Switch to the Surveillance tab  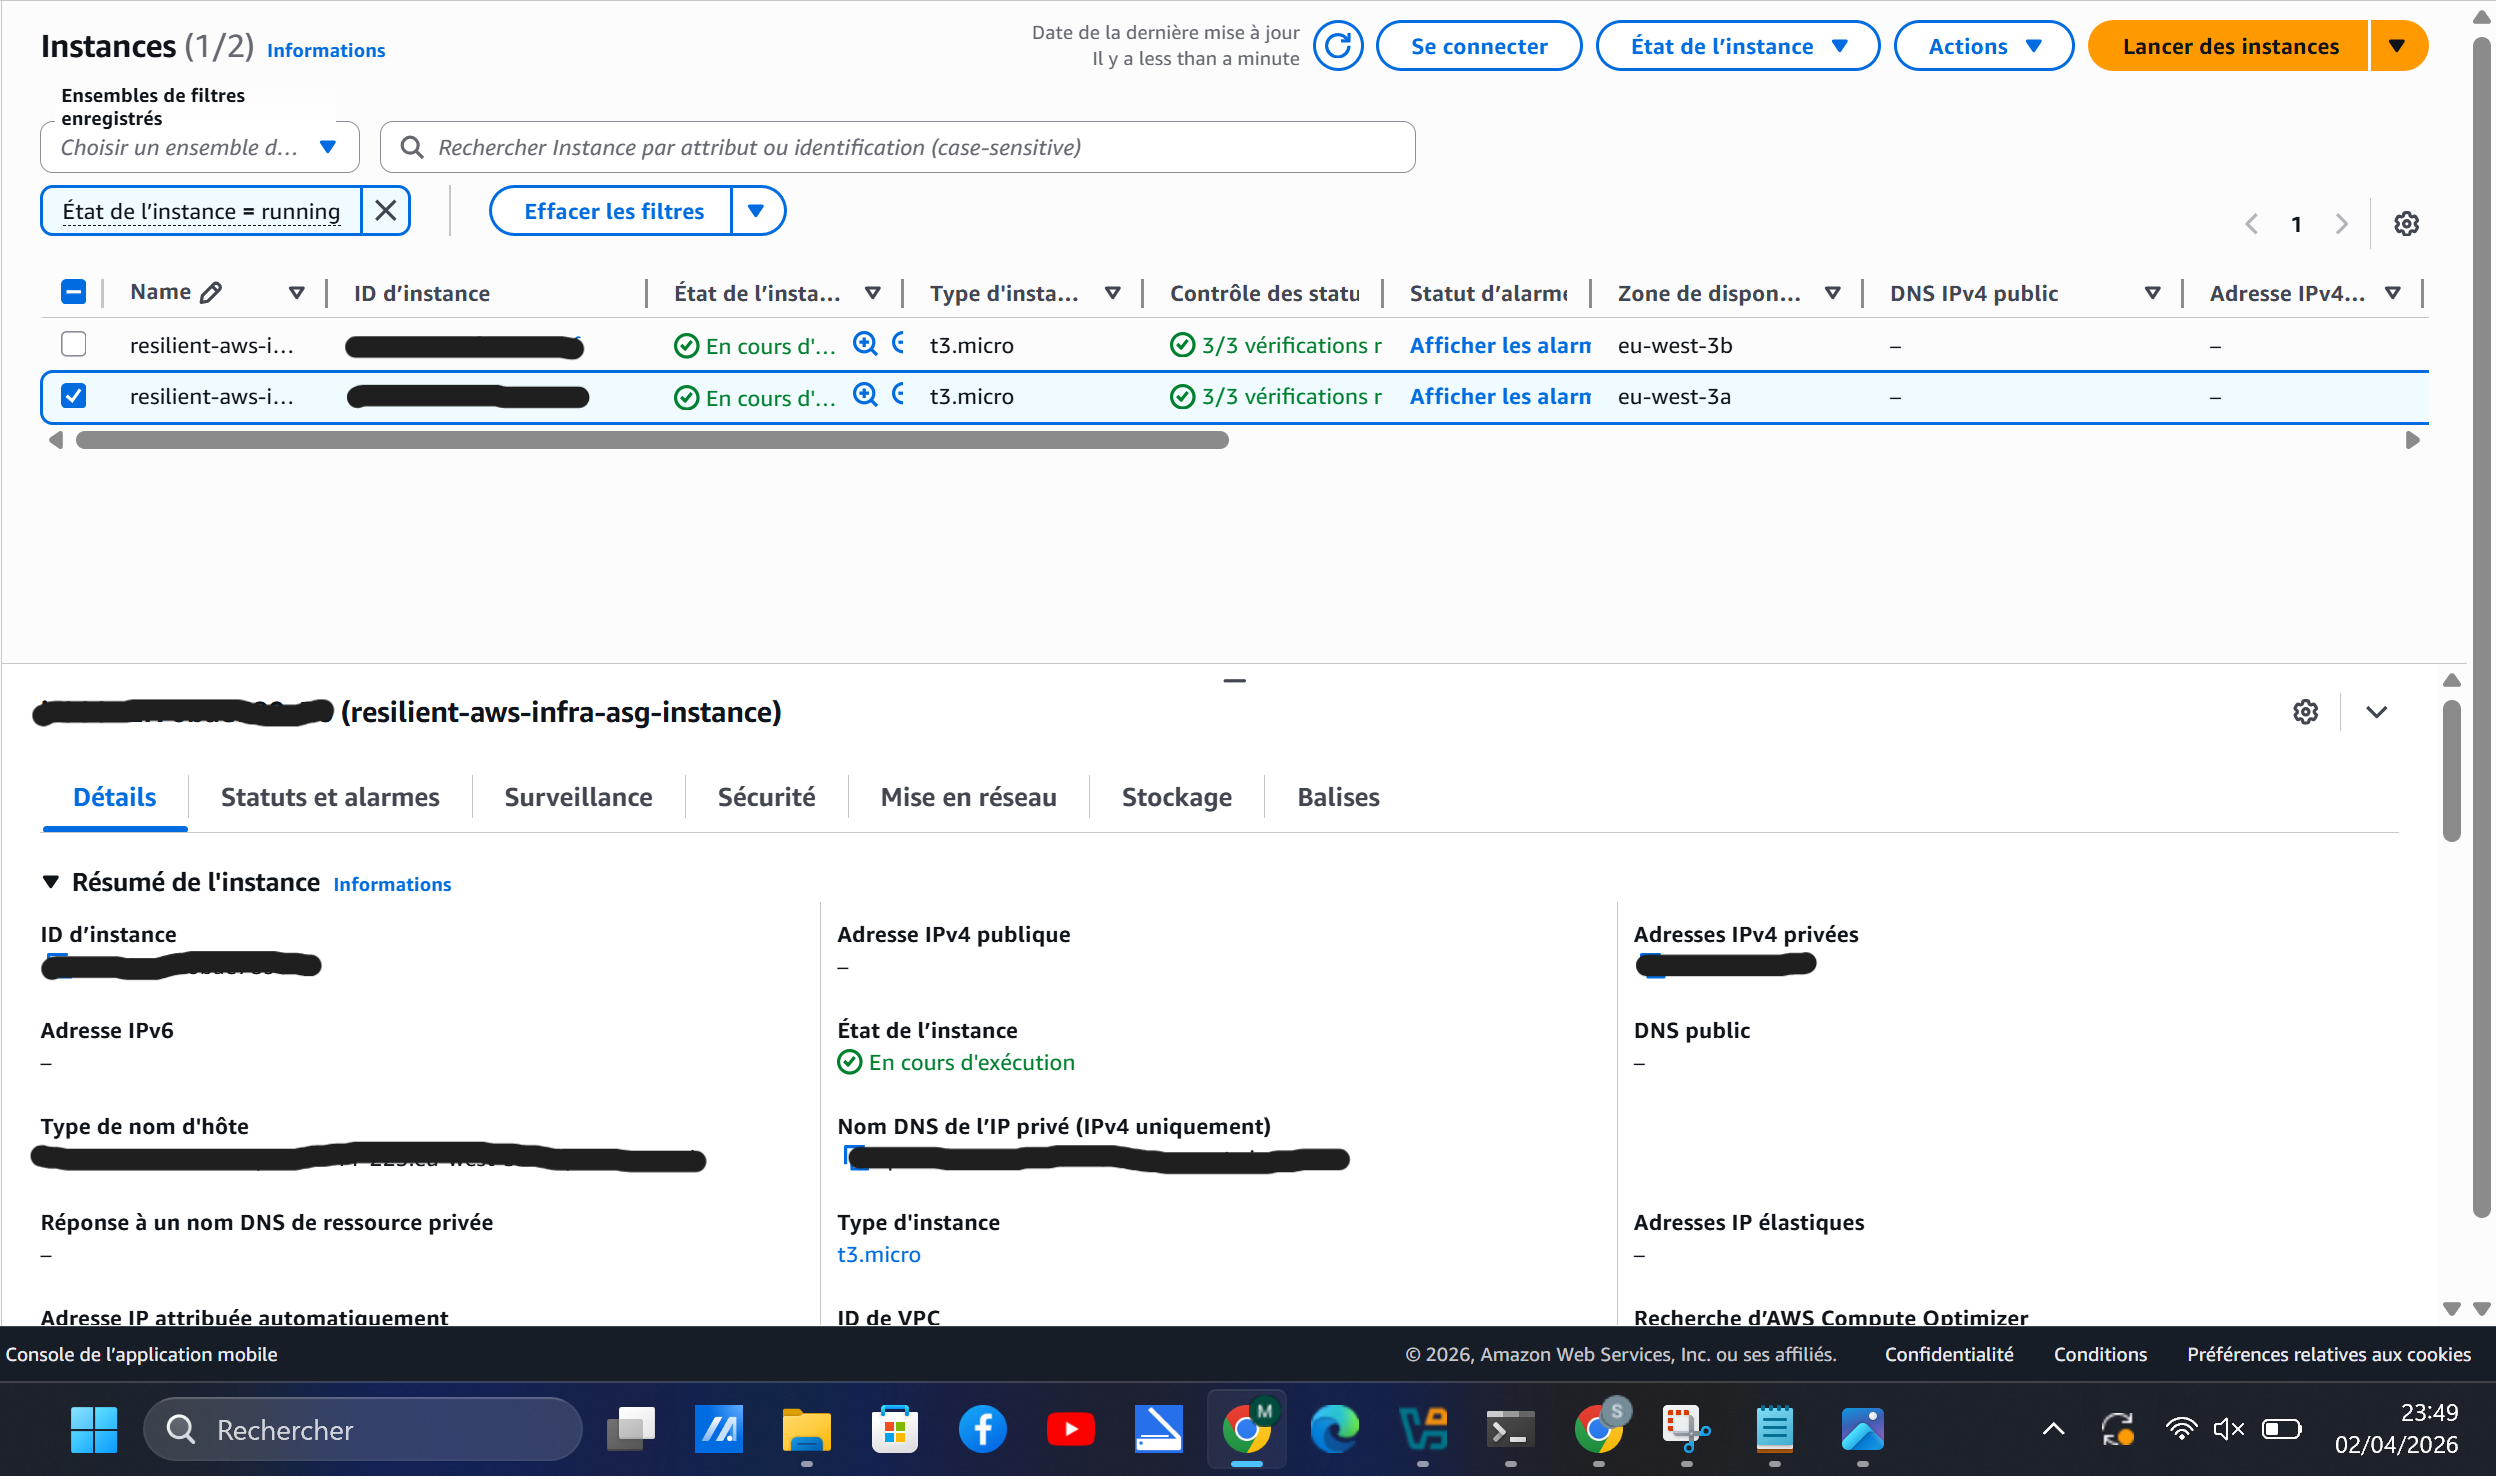[x=578, y=796]
